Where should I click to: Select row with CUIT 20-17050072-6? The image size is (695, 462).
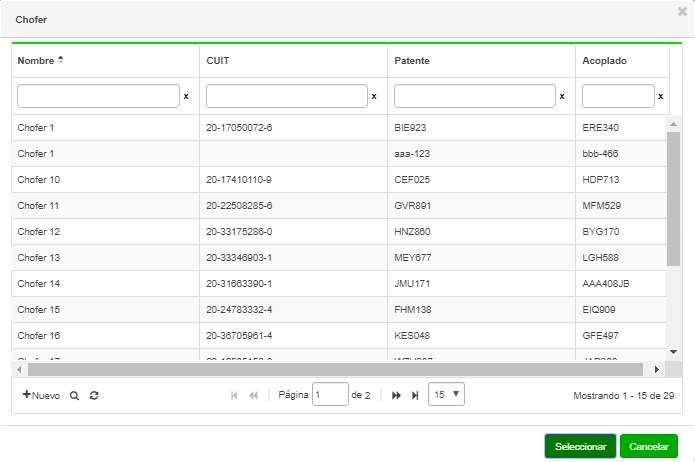[339, 128]
